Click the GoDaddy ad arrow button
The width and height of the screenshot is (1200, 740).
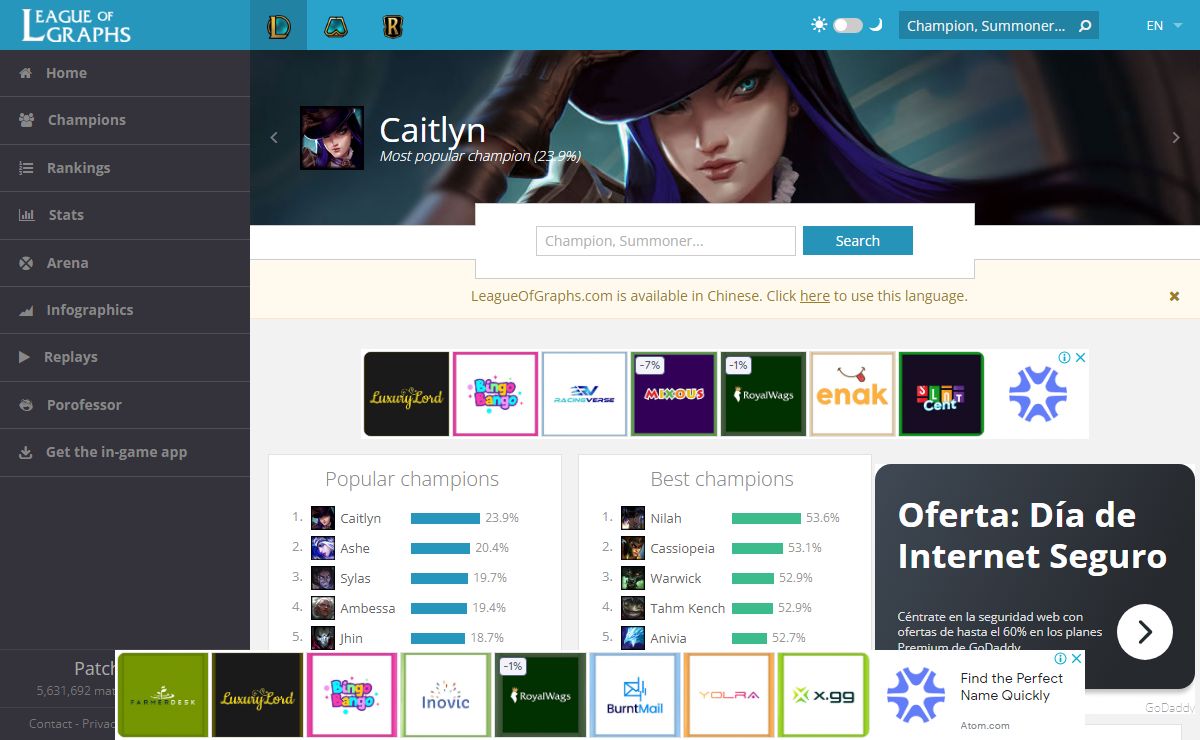(x=1145, y=632)
